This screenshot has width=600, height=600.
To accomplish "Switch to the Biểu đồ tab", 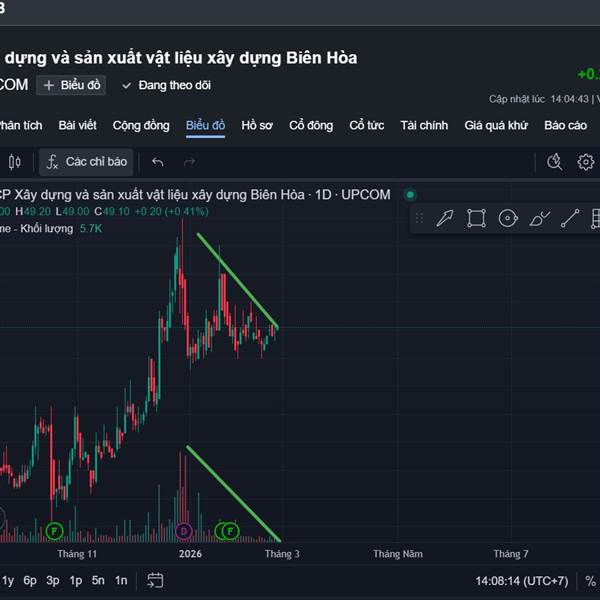I will point(205,126).
